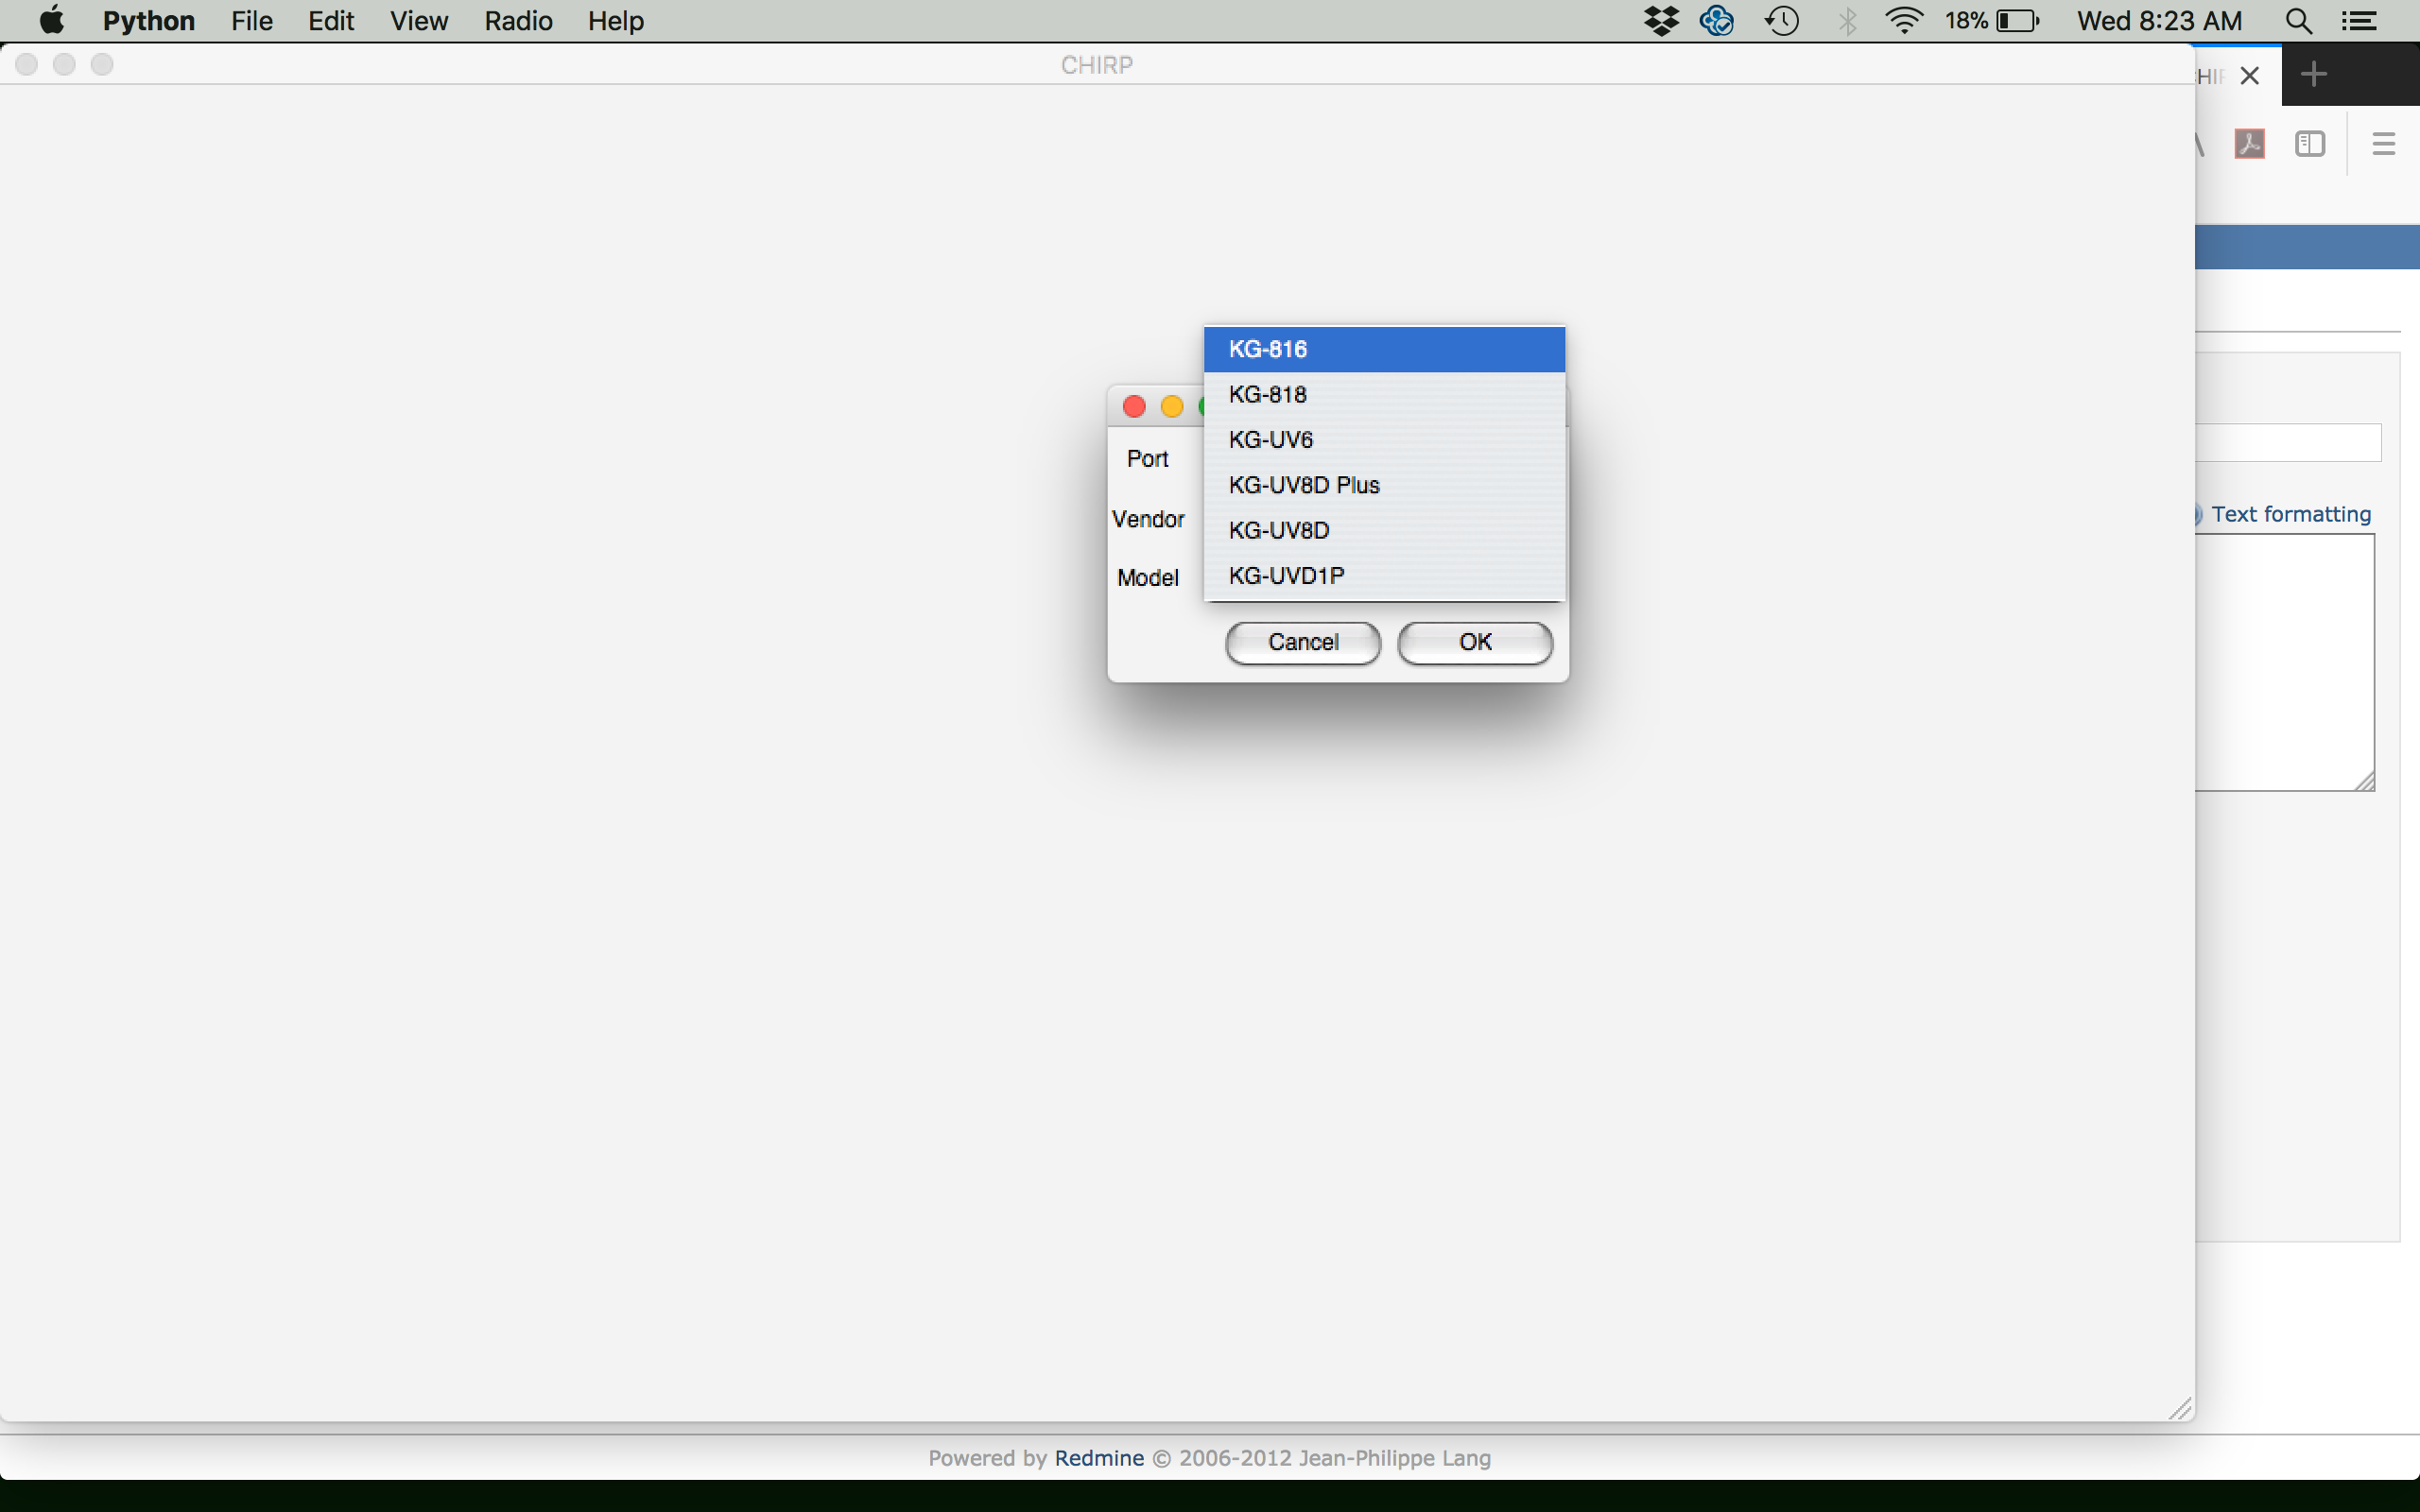Open the View menu
Image resolution: width=2420 pixels, height=1512 pixels.
click(419, 21)
